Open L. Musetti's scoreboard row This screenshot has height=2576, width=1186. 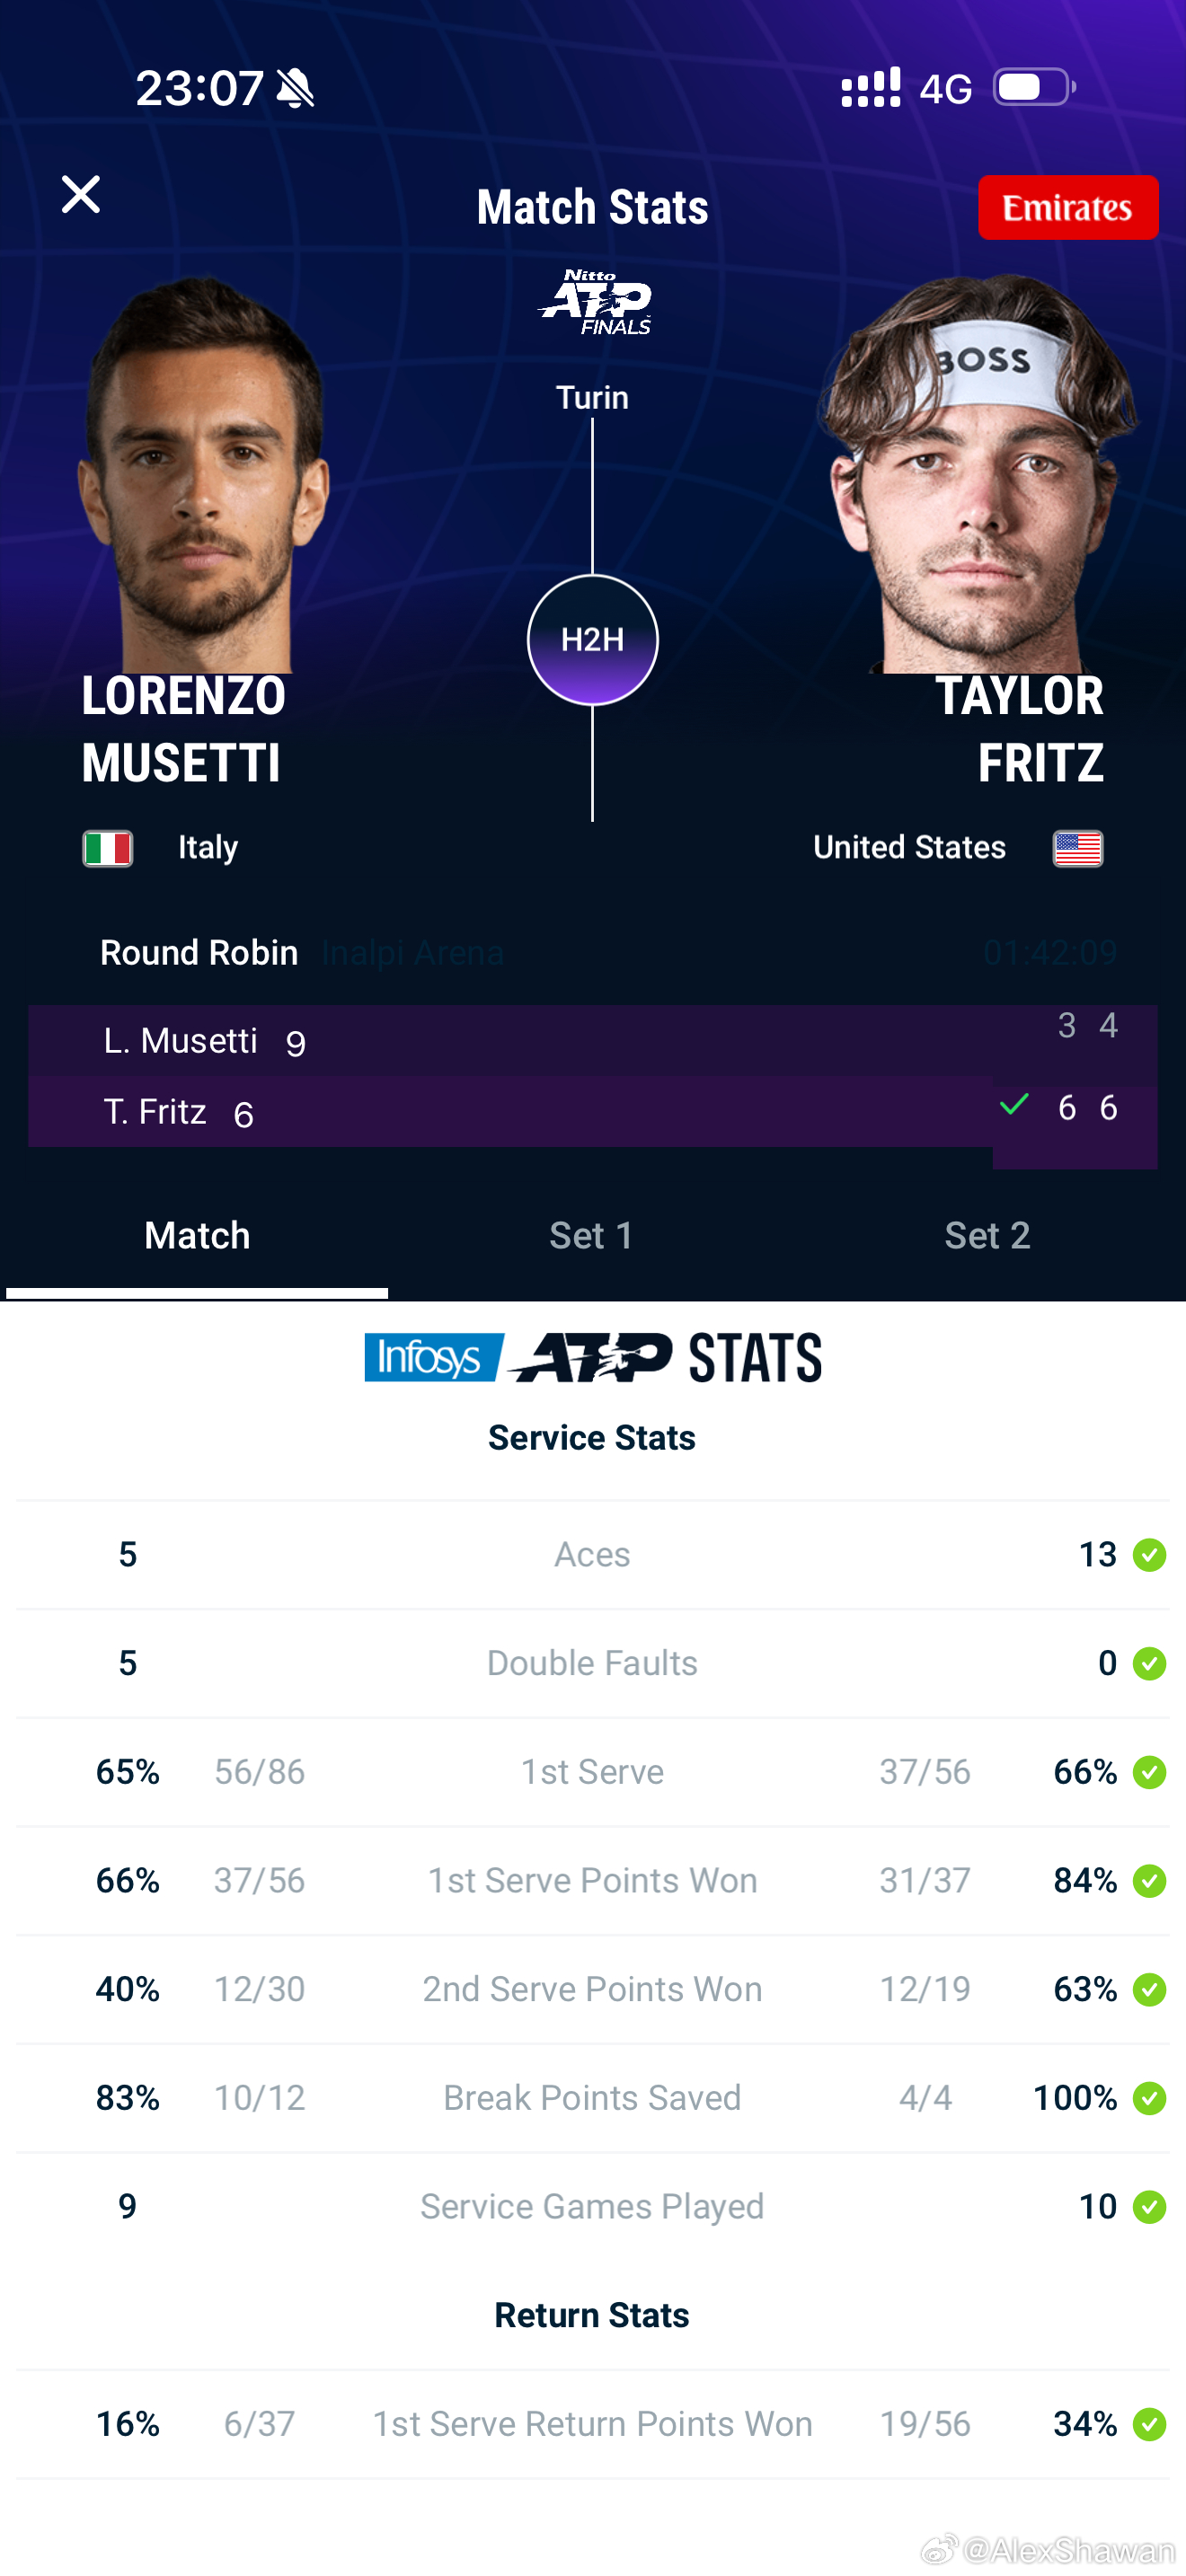click(x=400, y=1040)
